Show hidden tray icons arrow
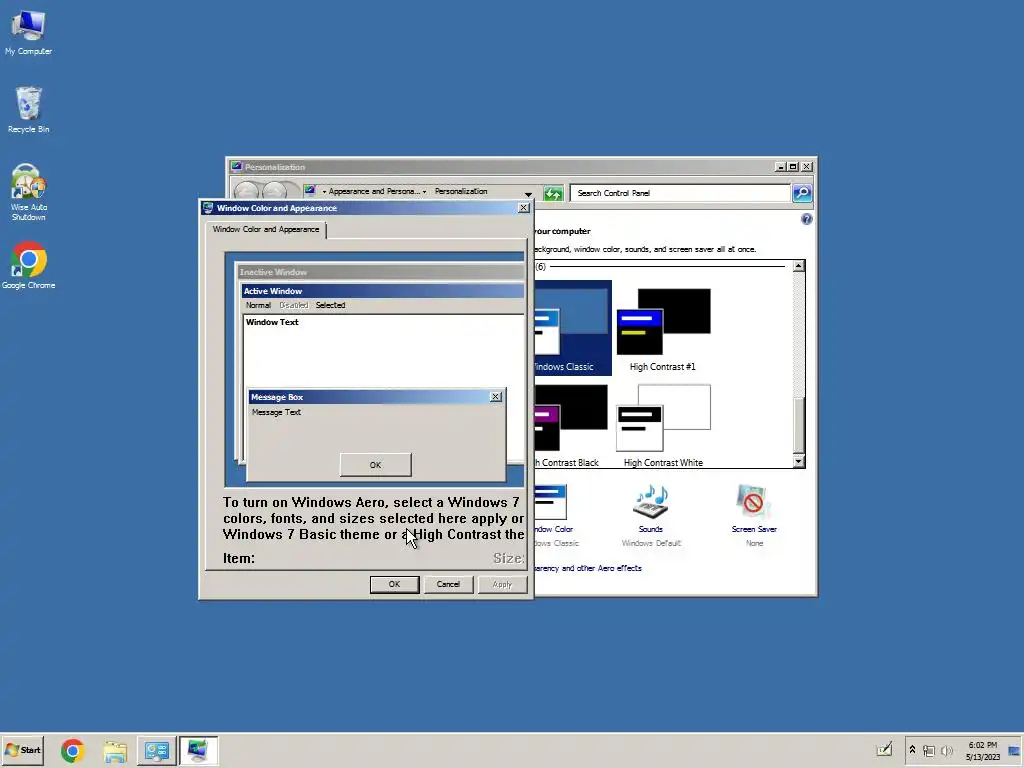This screenshot has height=768, width=1024. point(912,750)
